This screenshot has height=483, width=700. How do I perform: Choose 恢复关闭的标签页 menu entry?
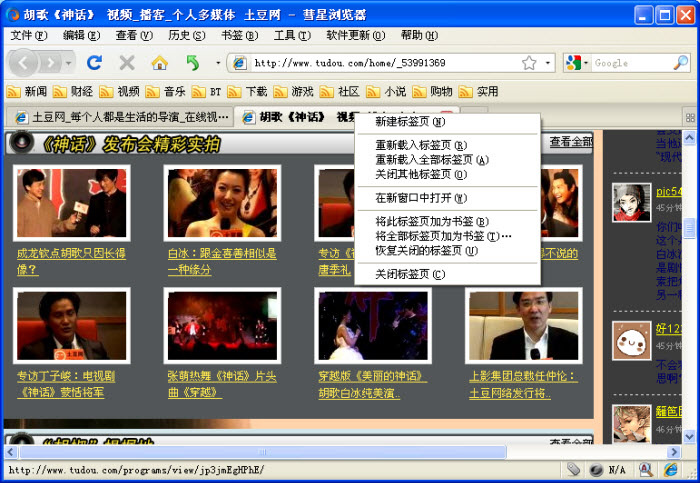click(x=447, y=250)
